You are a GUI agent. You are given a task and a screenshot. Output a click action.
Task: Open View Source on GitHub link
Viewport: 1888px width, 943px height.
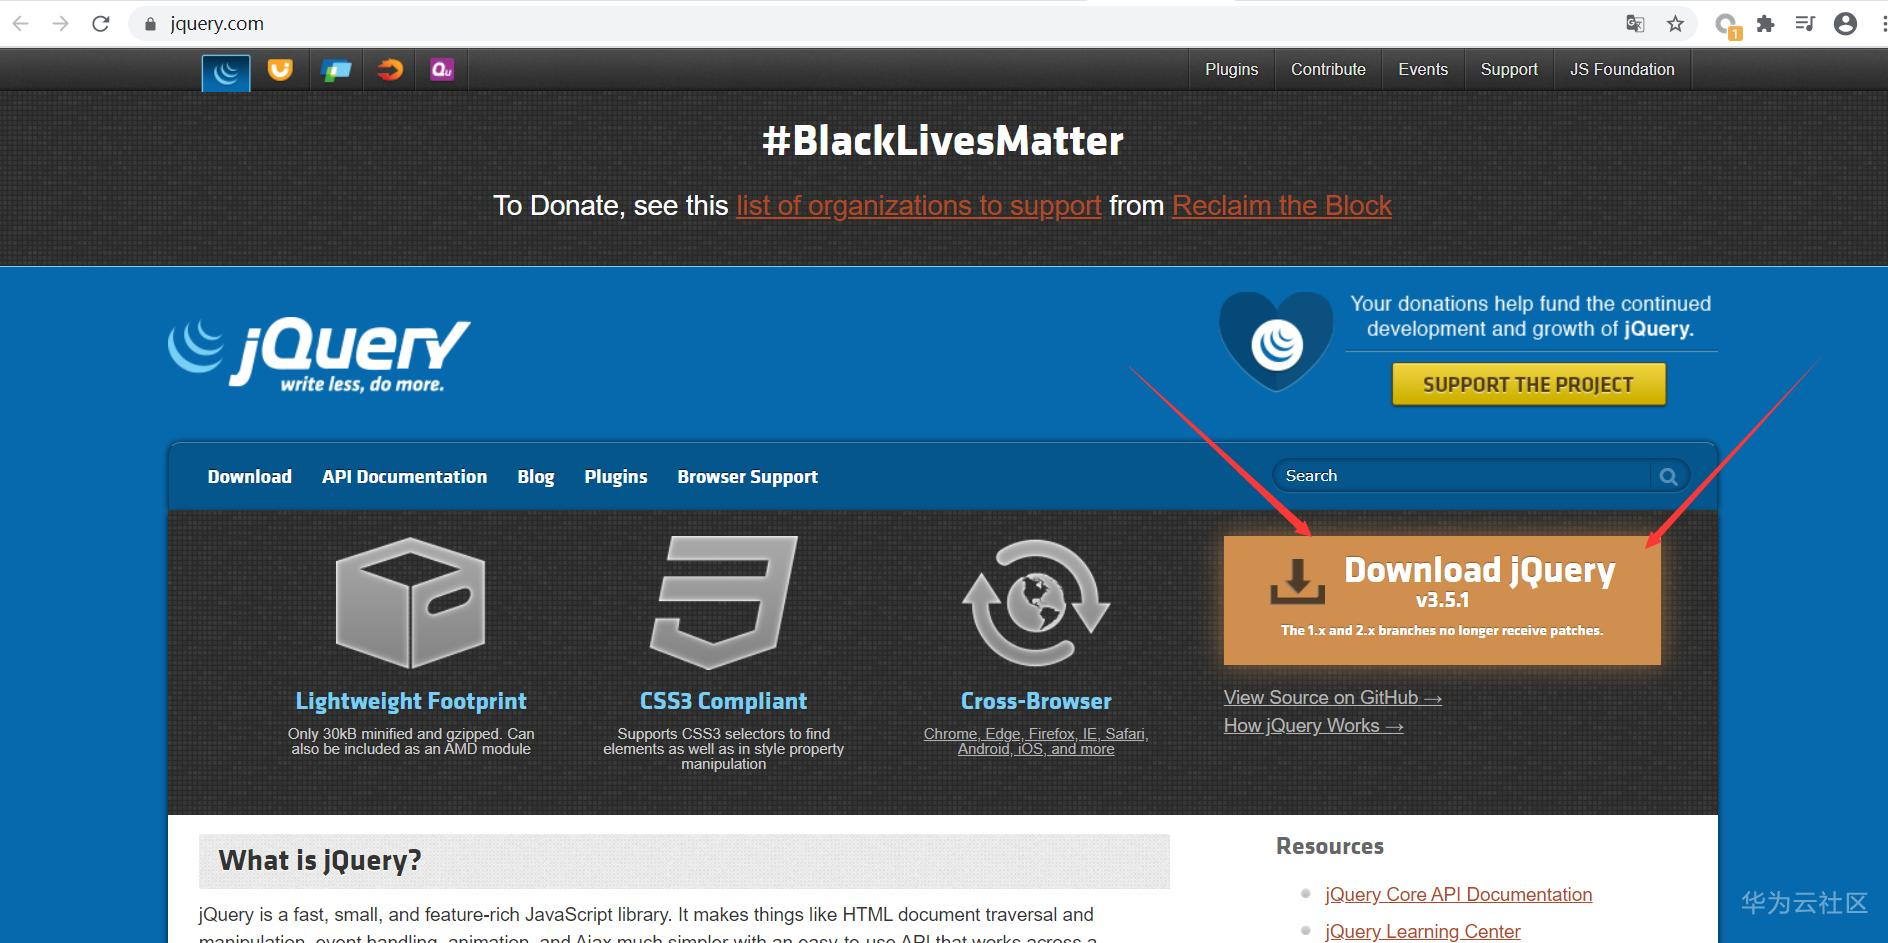(1333, 698)
